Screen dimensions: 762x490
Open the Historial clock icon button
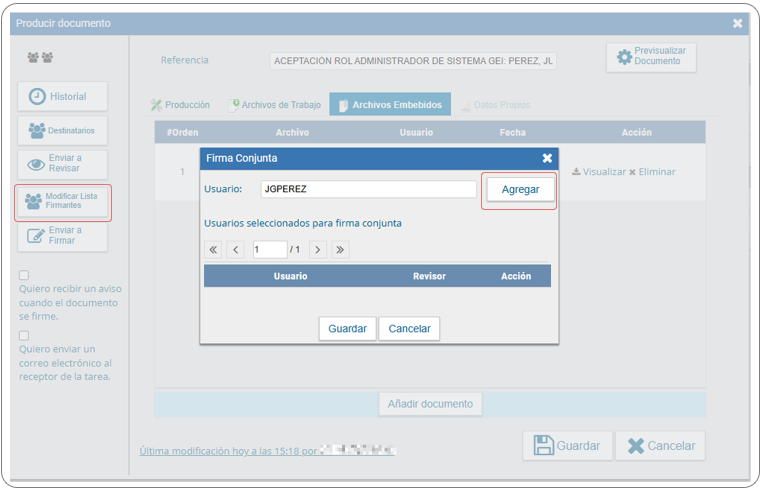coord(62,96)
